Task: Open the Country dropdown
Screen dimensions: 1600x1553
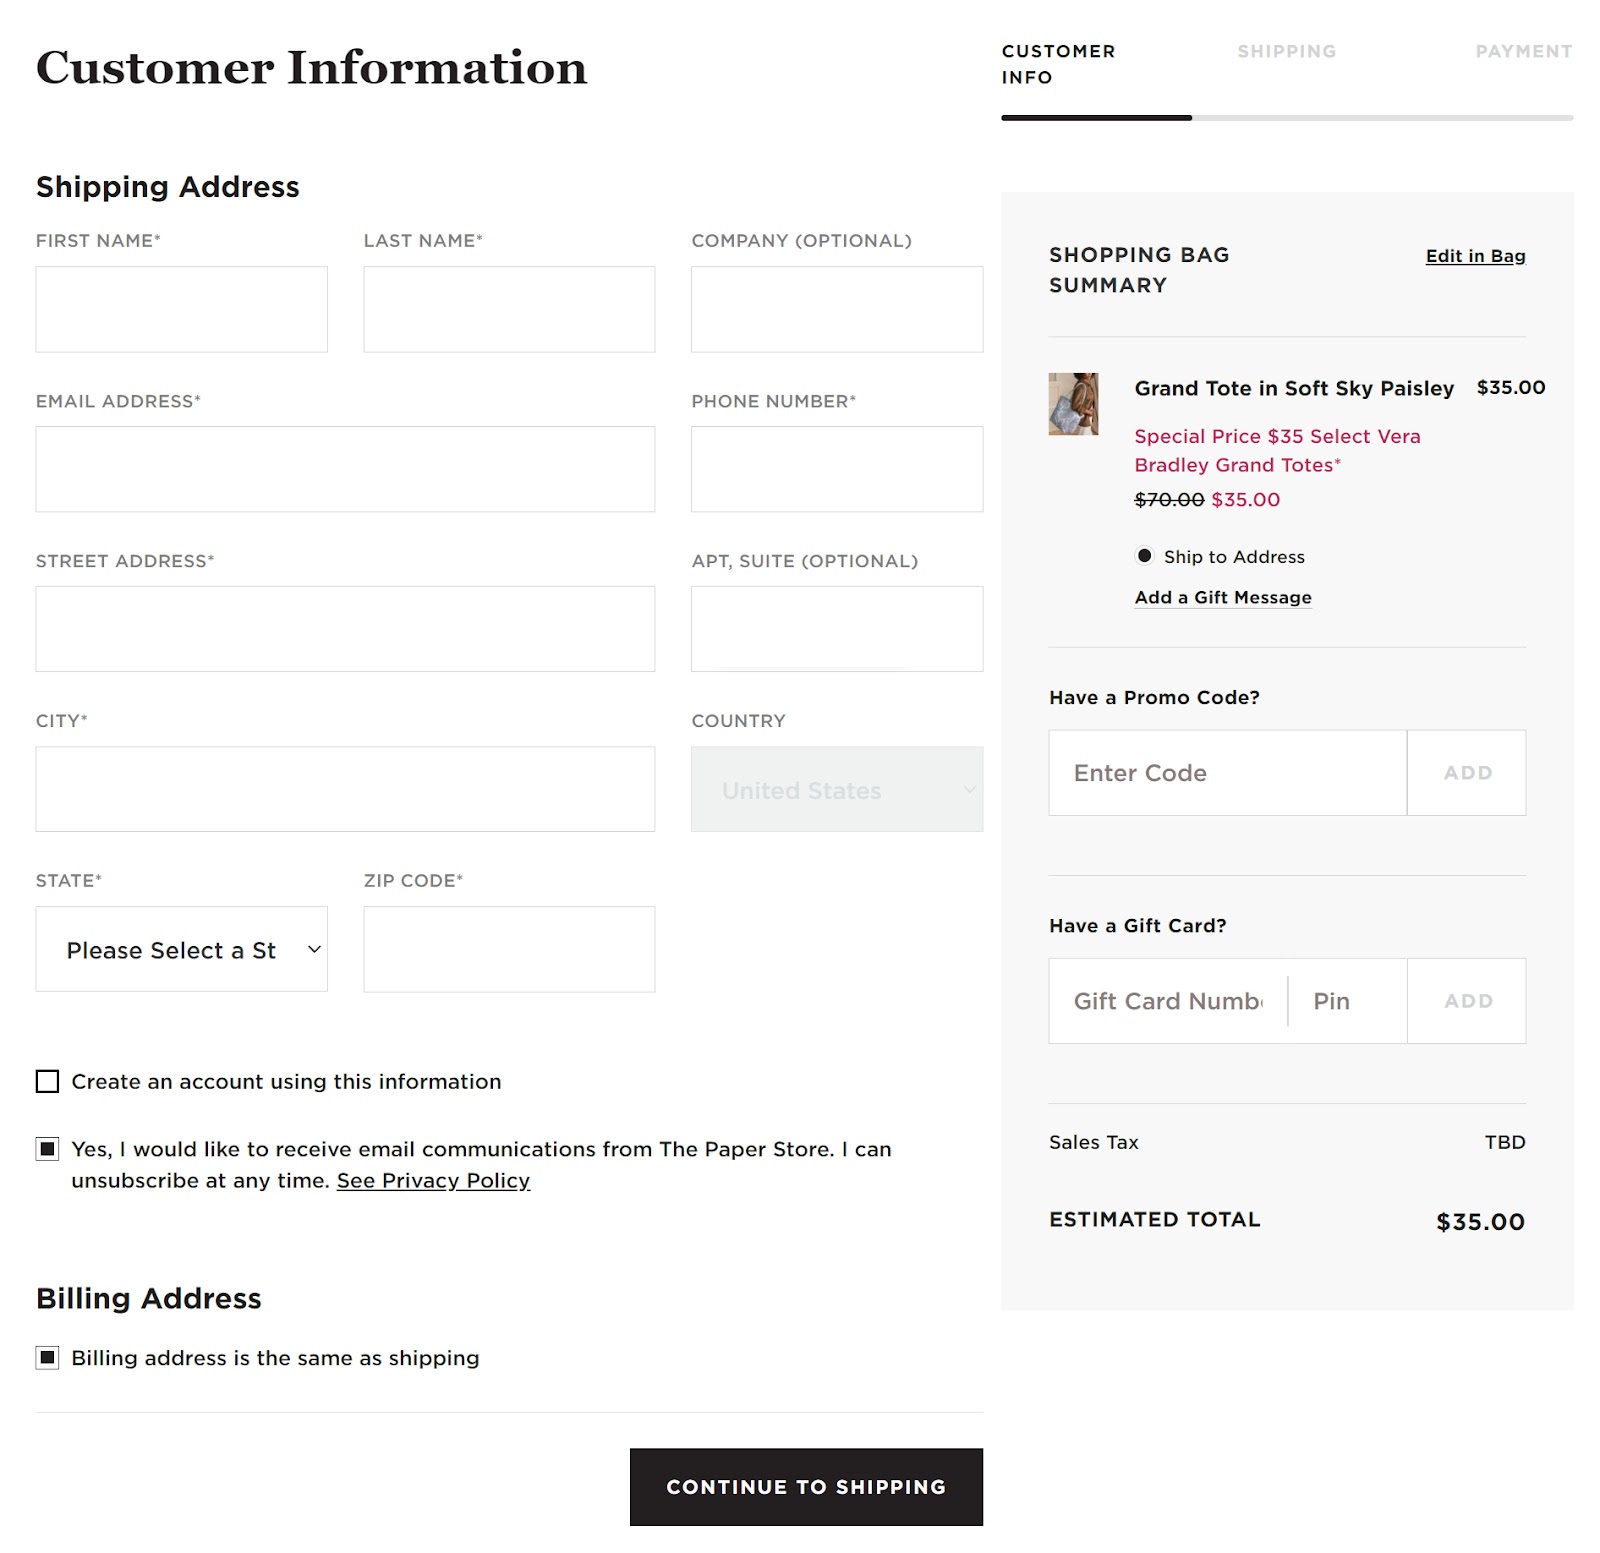Action: point(836,790)
